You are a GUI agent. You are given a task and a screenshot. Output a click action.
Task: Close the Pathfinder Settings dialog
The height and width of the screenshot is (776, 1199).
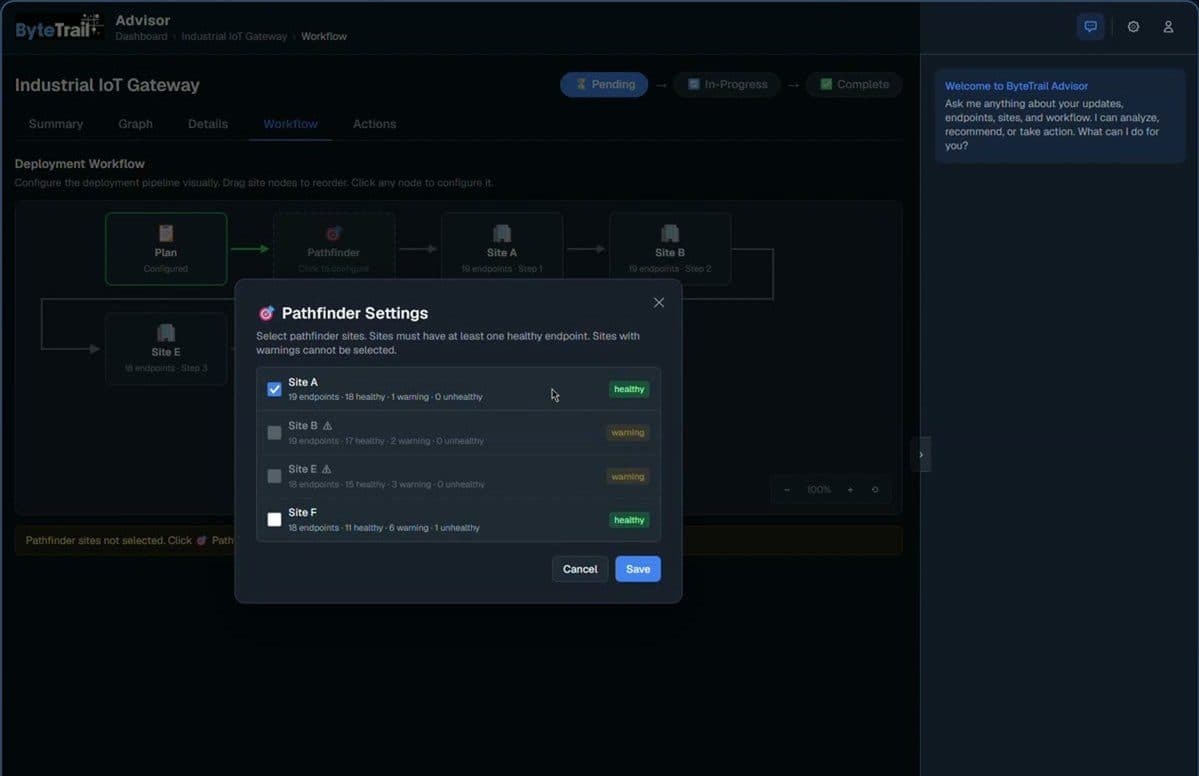point(658,303)
